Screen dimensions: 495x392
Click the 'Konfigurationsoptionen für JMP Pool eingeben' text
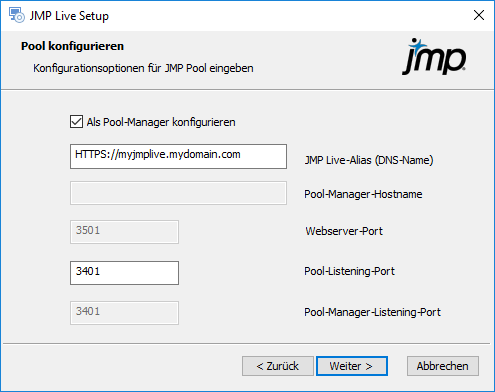tap(143, 68)
